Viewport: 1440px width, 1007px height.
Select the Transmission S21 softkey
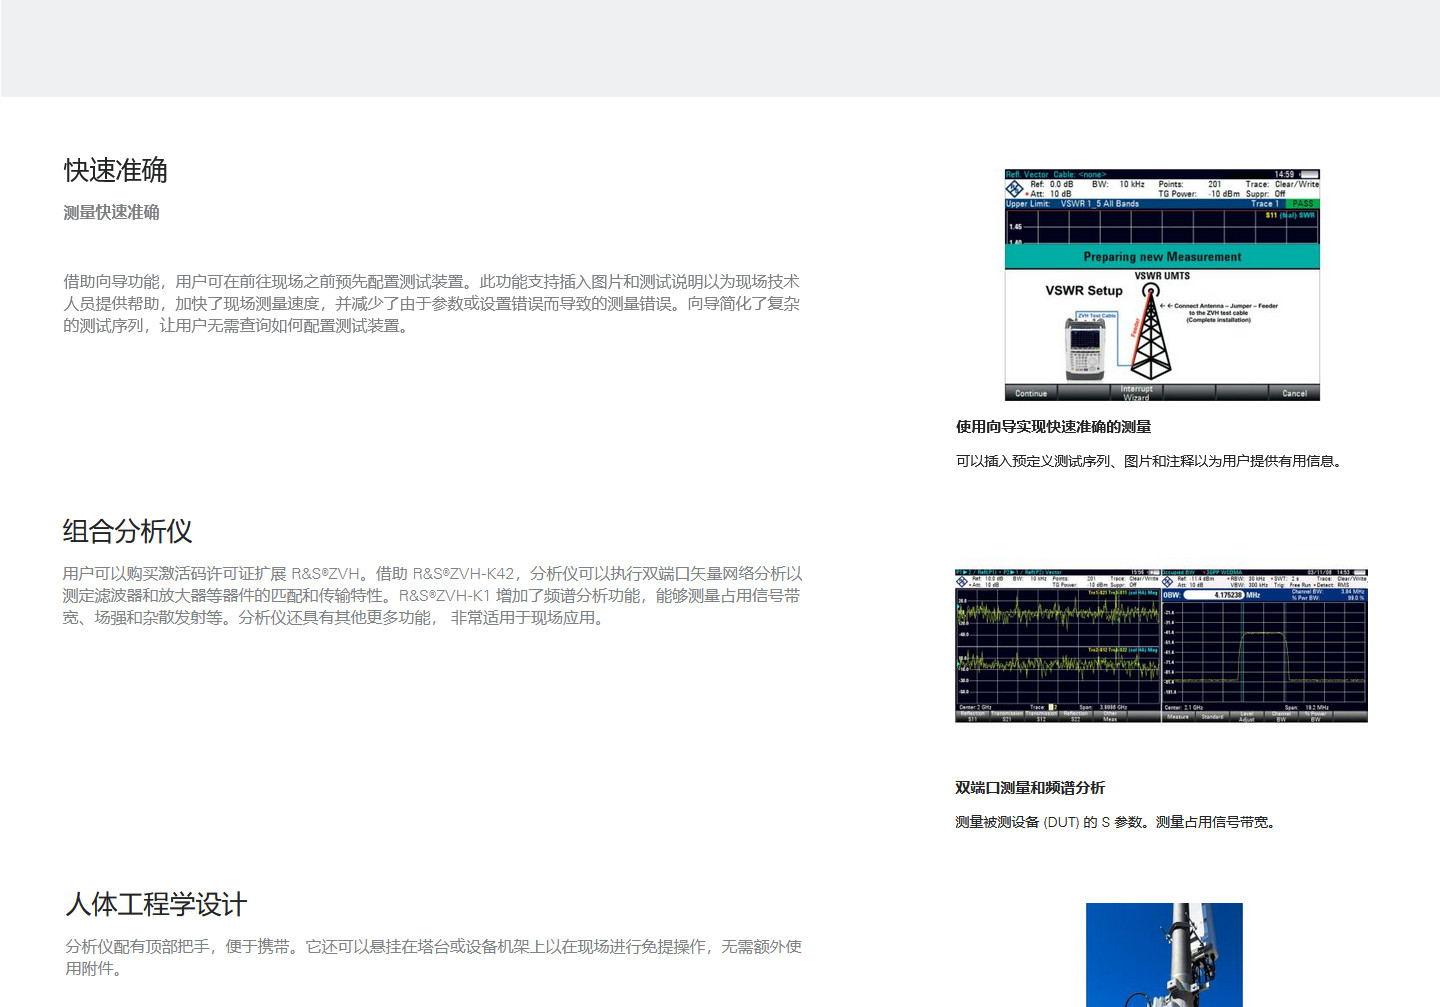pos(1007,716)
